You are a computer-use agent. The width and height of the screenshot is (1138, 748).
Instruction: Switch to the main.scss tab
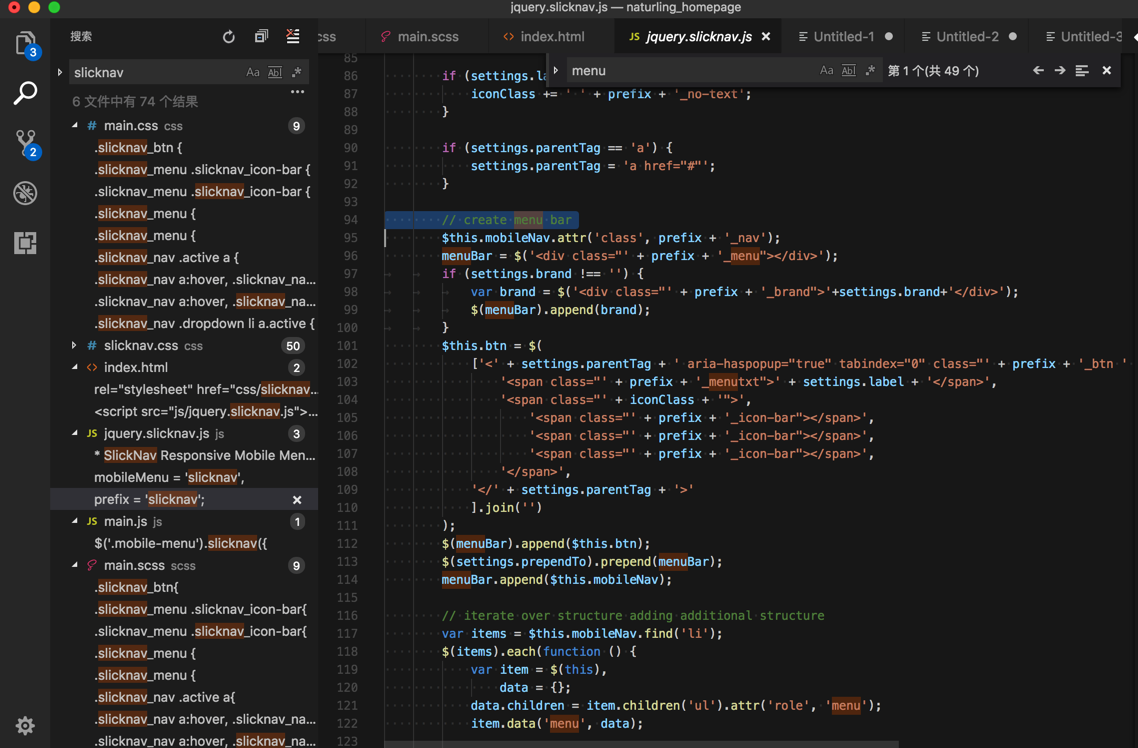coord(428,37)
